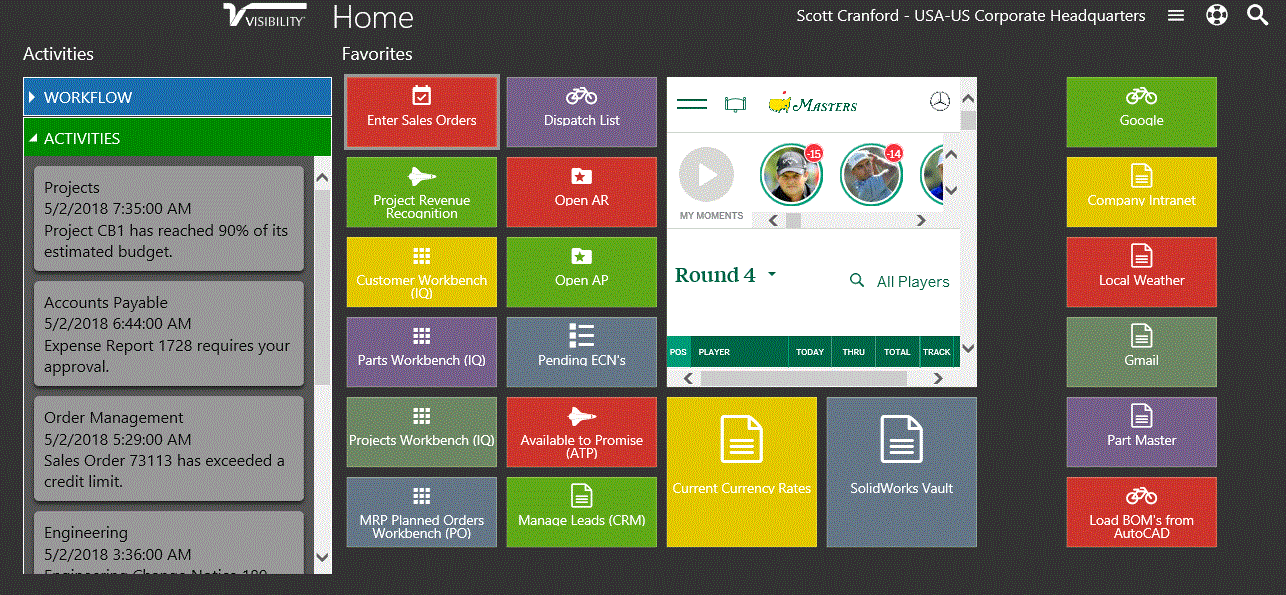The width and height of the screenshot is (1286, 595).
Task: Click Masters widget horizontal scroll right arrow
Action: 938,378
